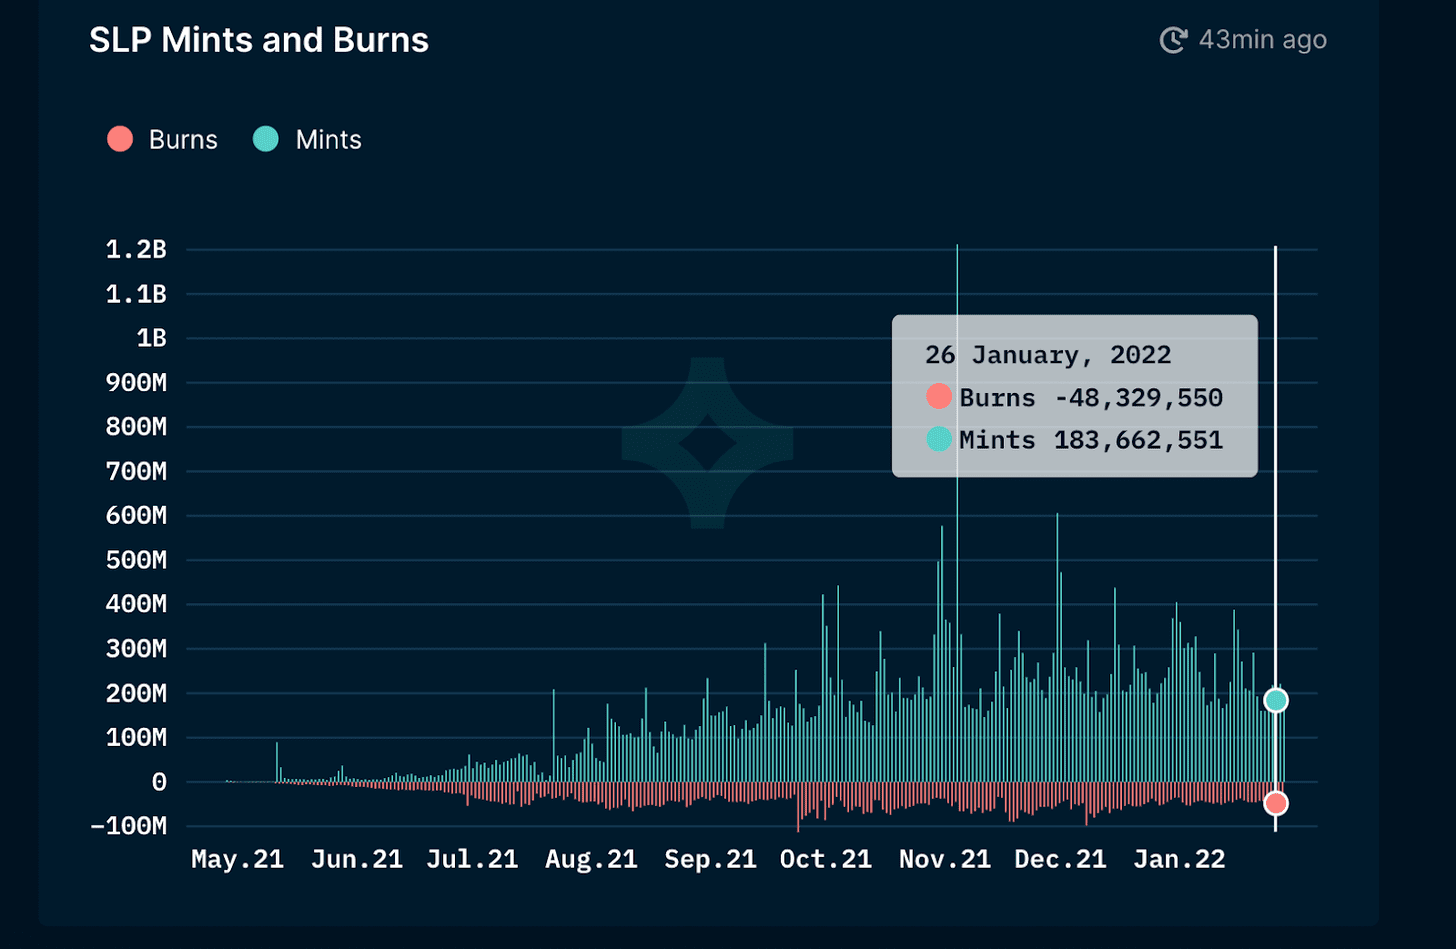Viewport: 1456px width, 949px height.
Task: Click the red Burns data point marker on crosshair
Action: pos(1277,802)
